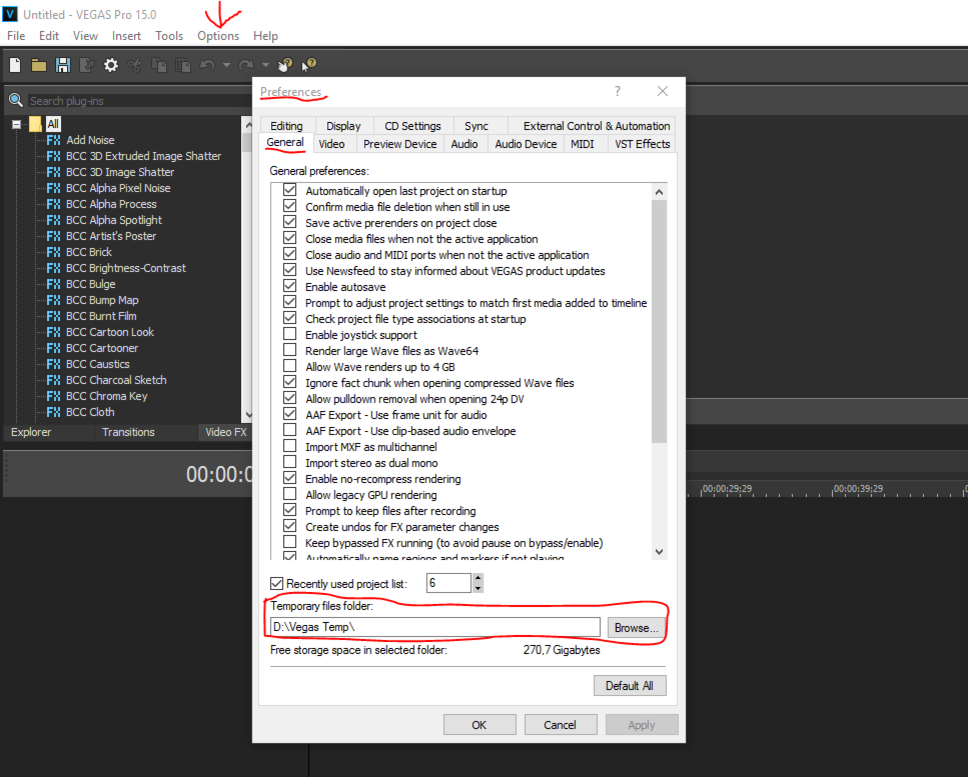Increase recently used project list value

[x=478, y=578]
